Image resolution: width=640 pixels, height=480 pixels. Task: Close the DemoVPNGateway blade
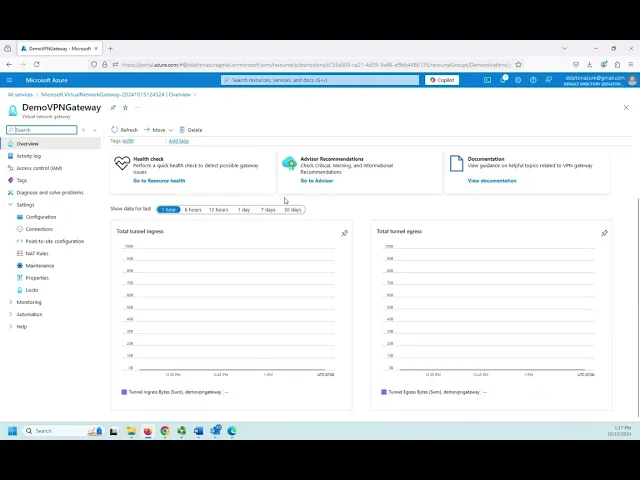coord(626,107)
